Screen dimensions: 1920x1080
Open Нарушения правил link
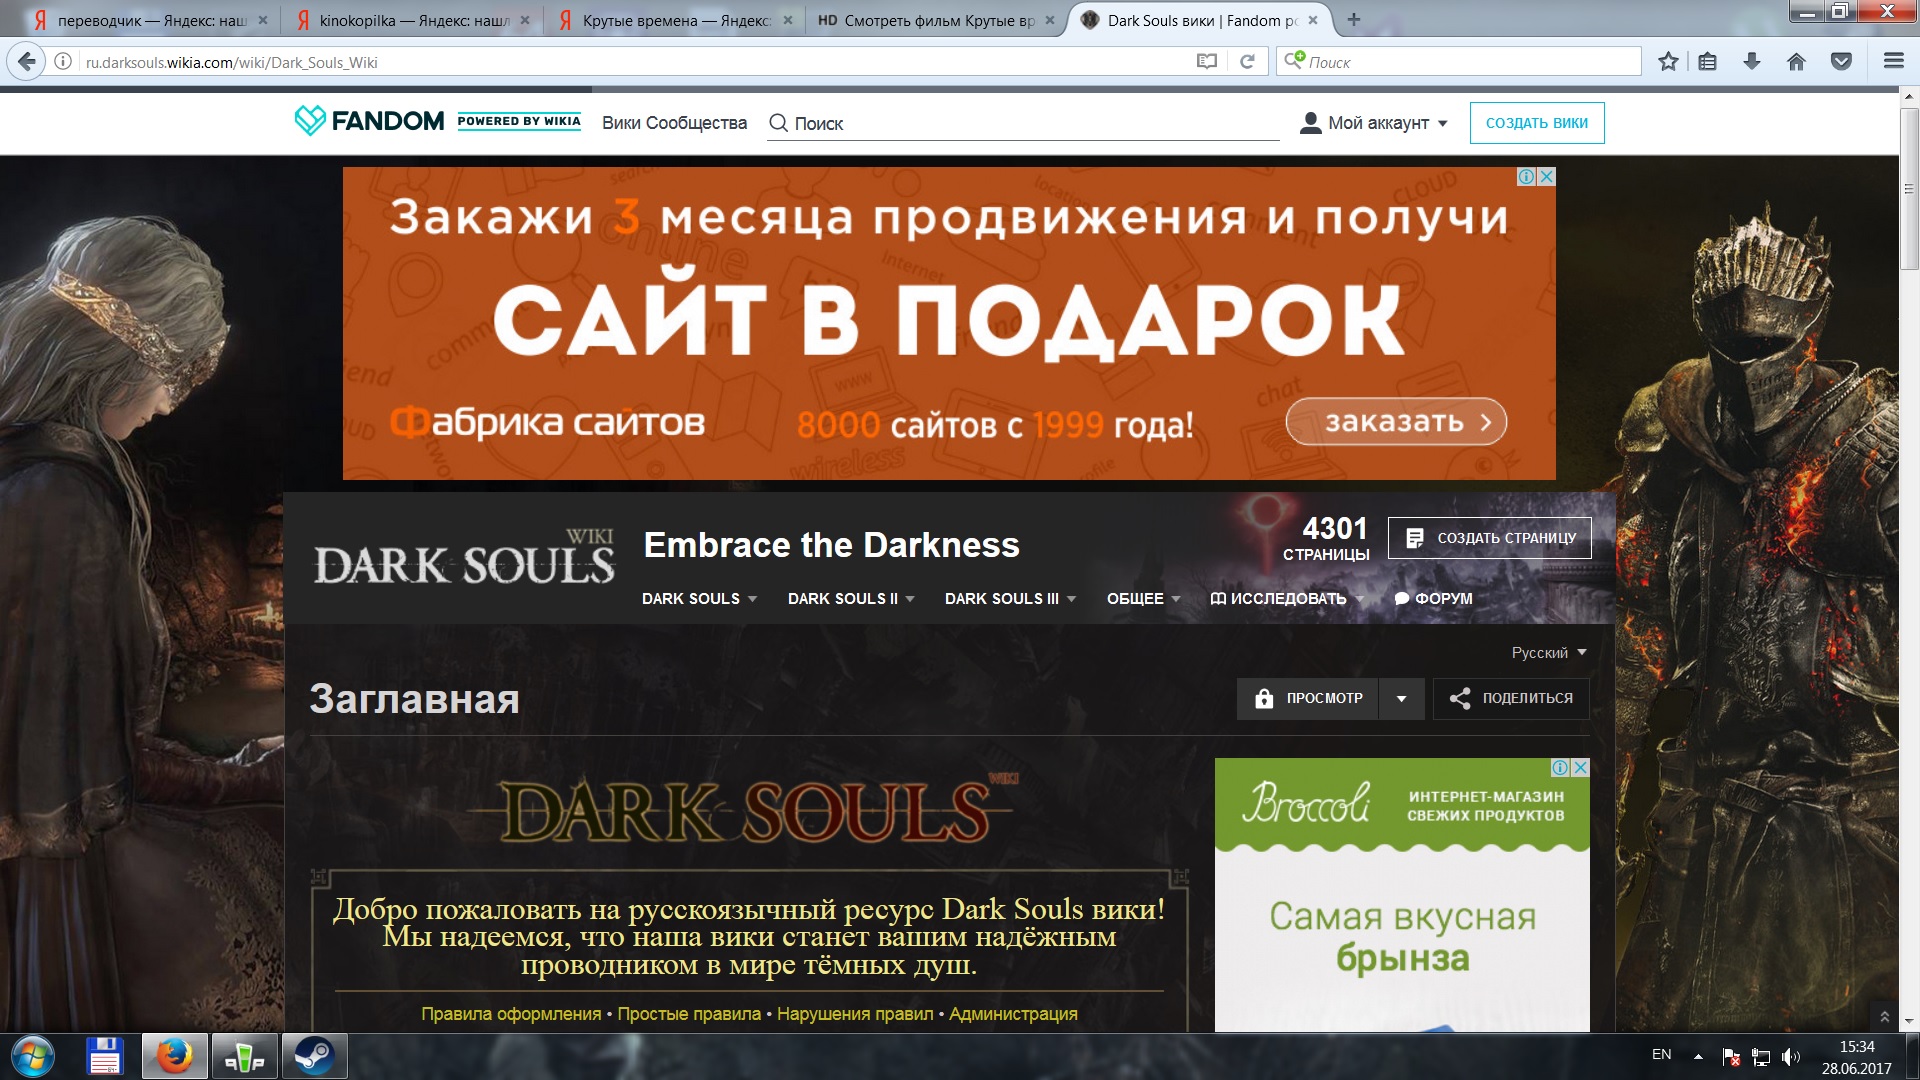point(855,1013)
